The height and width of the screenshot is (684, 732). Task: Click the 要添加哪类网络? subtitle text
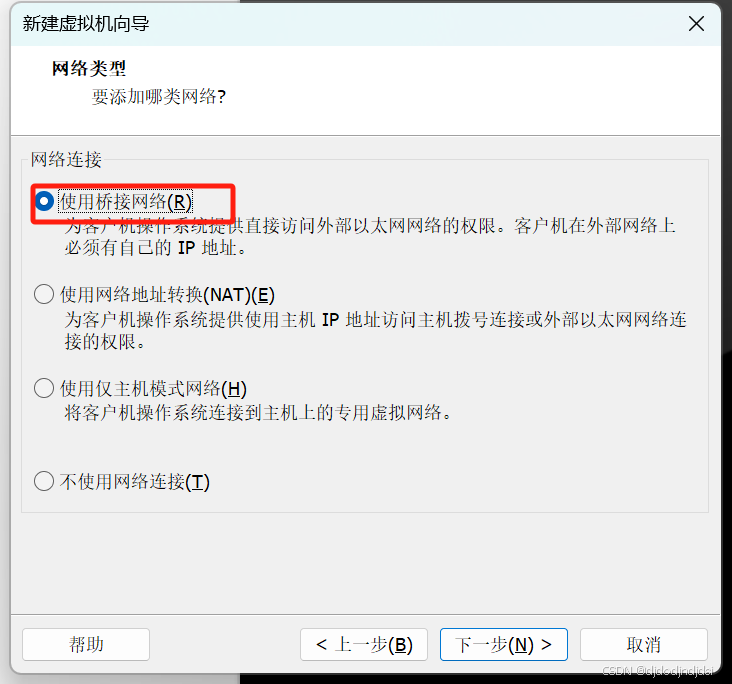coord(159,97)
